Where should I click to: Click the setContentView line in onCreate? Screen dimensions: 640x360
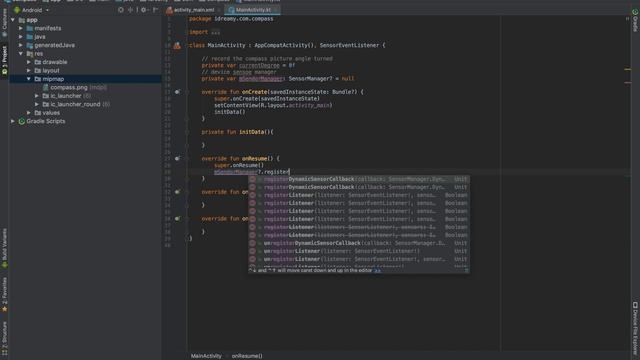(x=273, y=105)
